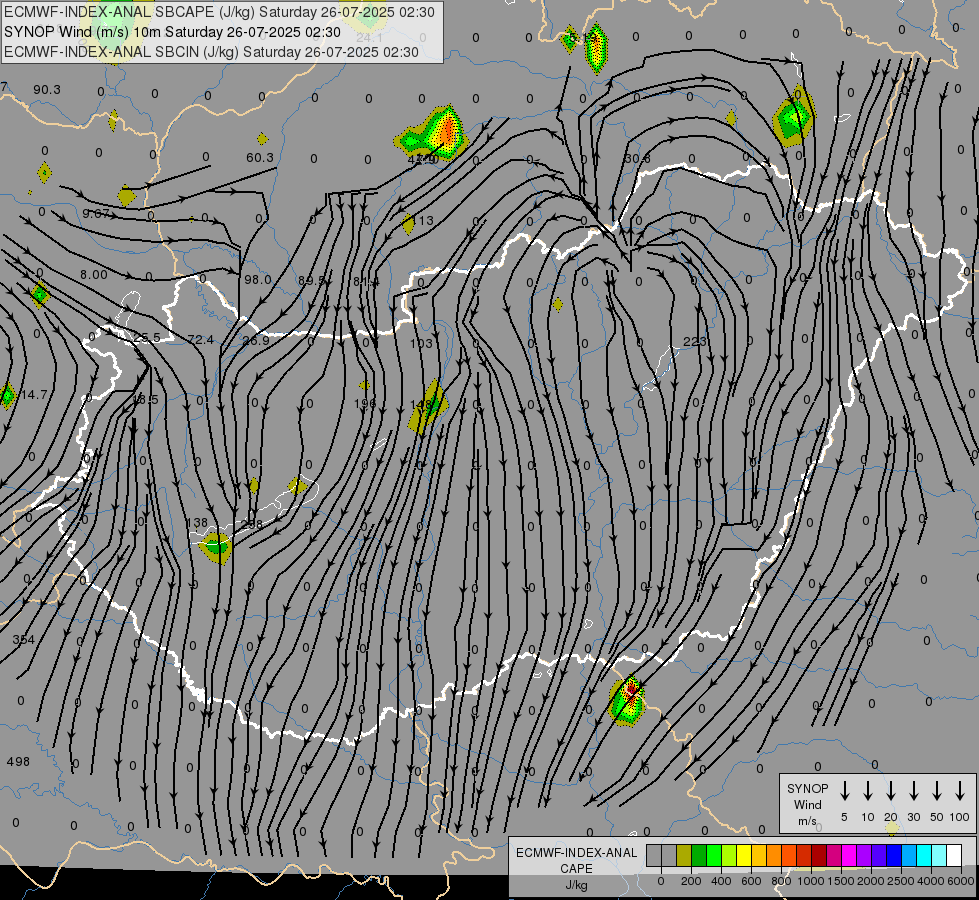Pick the pure yellow swatch in CAPE legend
Screen dimensions: 979x900
click(744, 856)
